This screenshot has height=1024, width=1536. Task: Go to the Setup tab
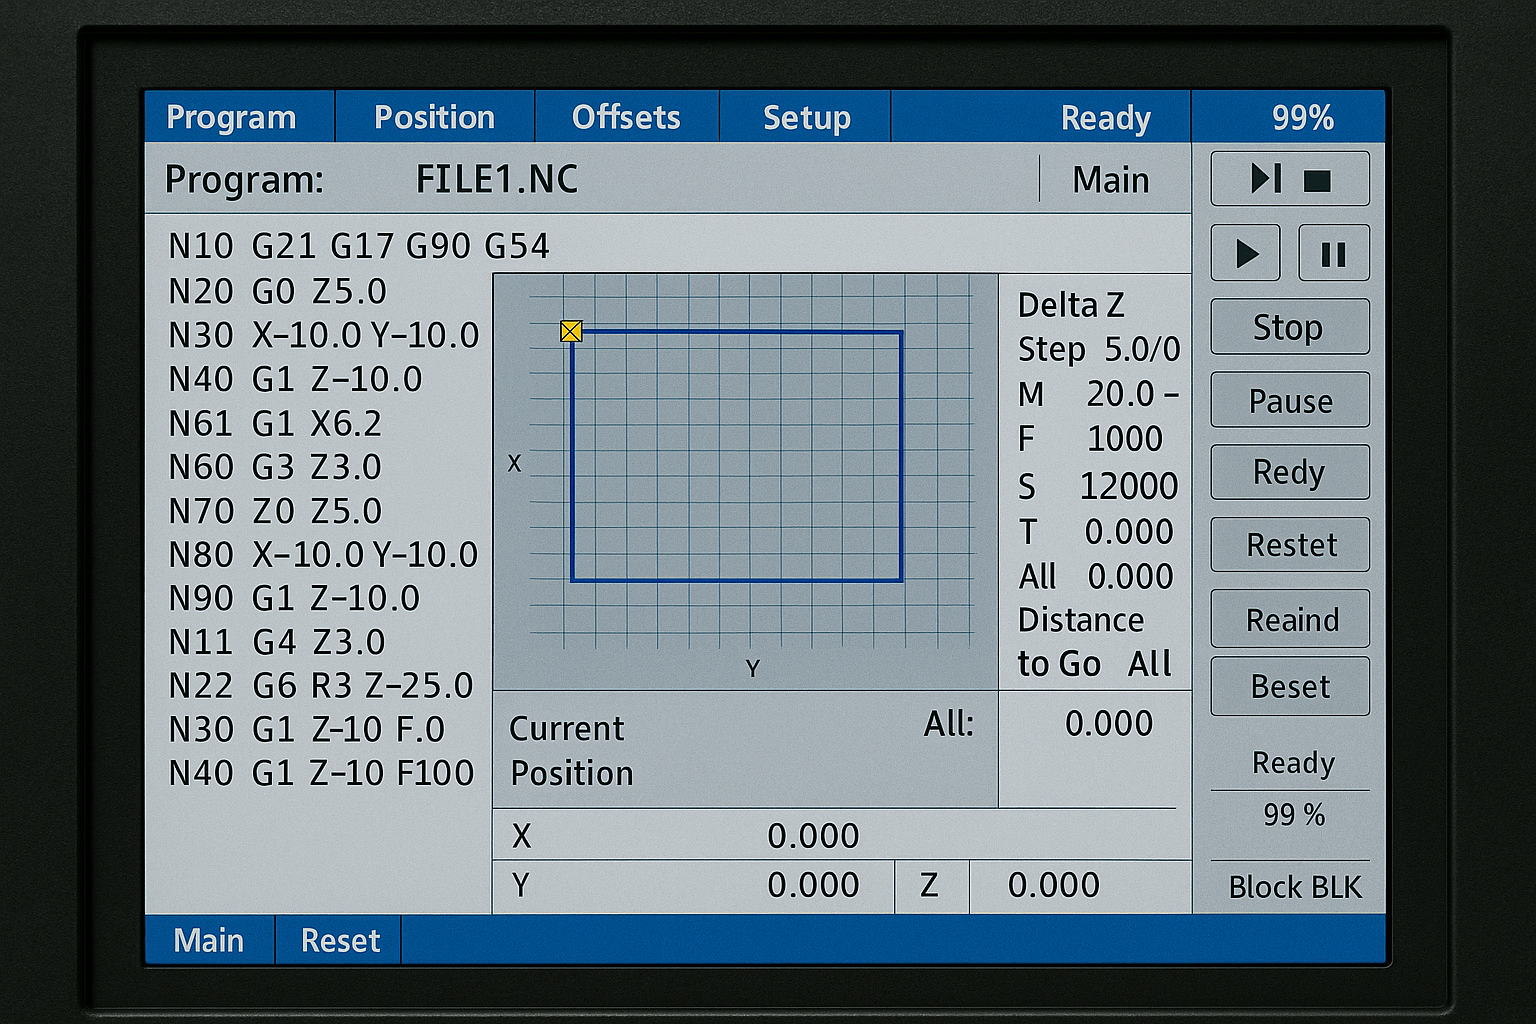click(x=806, y=117)
